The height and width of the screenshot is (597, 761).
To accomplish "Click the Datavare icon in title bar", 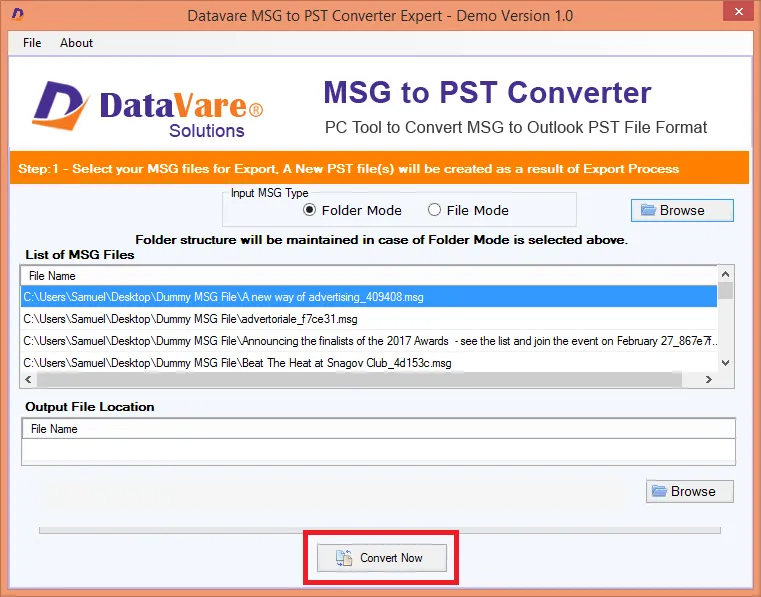I will (x=18, y=14).
